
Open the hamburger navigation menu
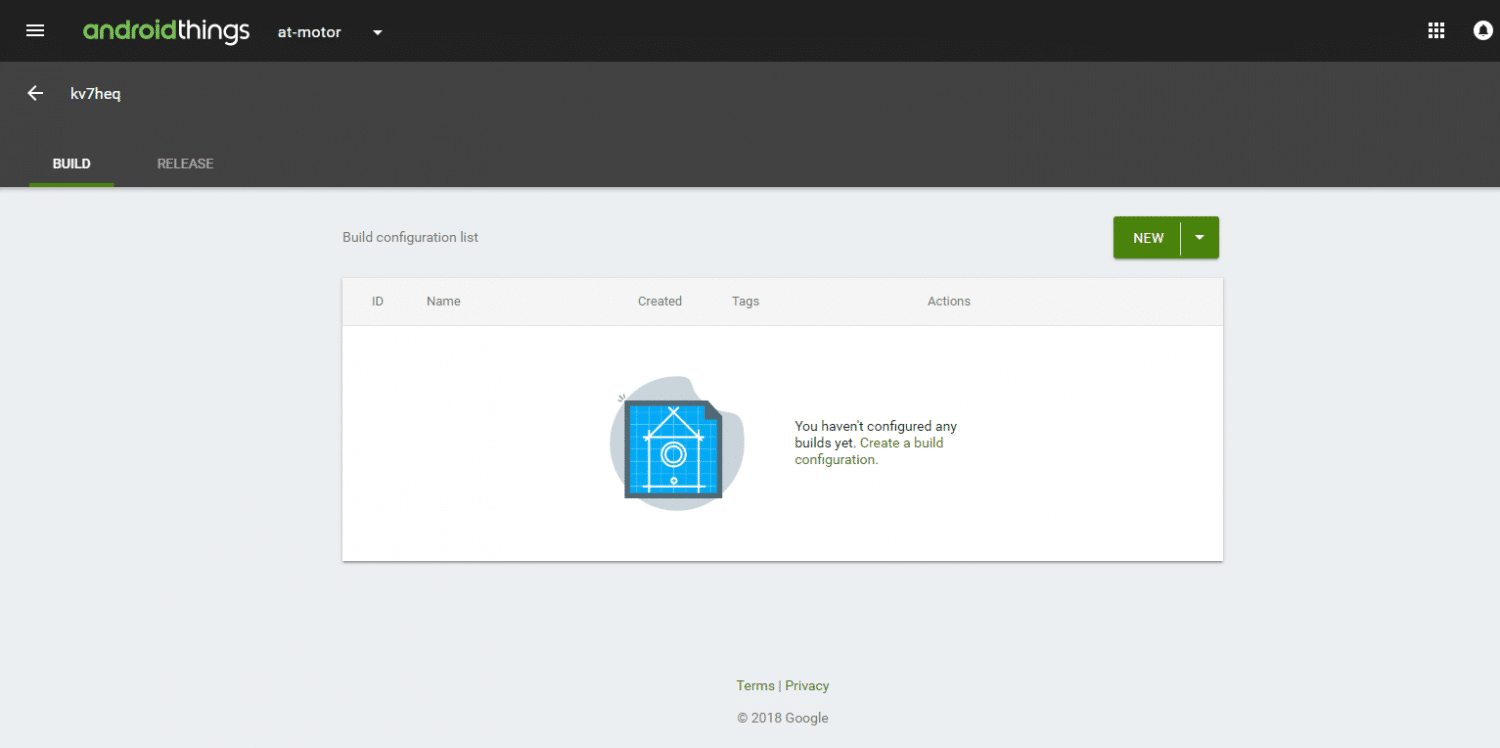[35, 31]
